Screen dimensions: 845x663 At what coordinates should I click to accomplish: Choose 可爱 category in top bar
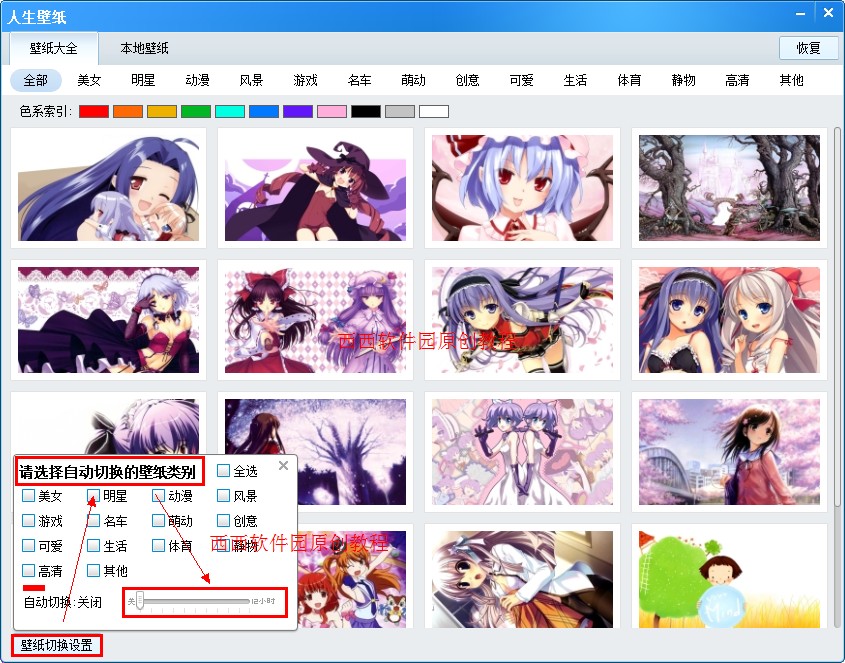click(521, 80)
